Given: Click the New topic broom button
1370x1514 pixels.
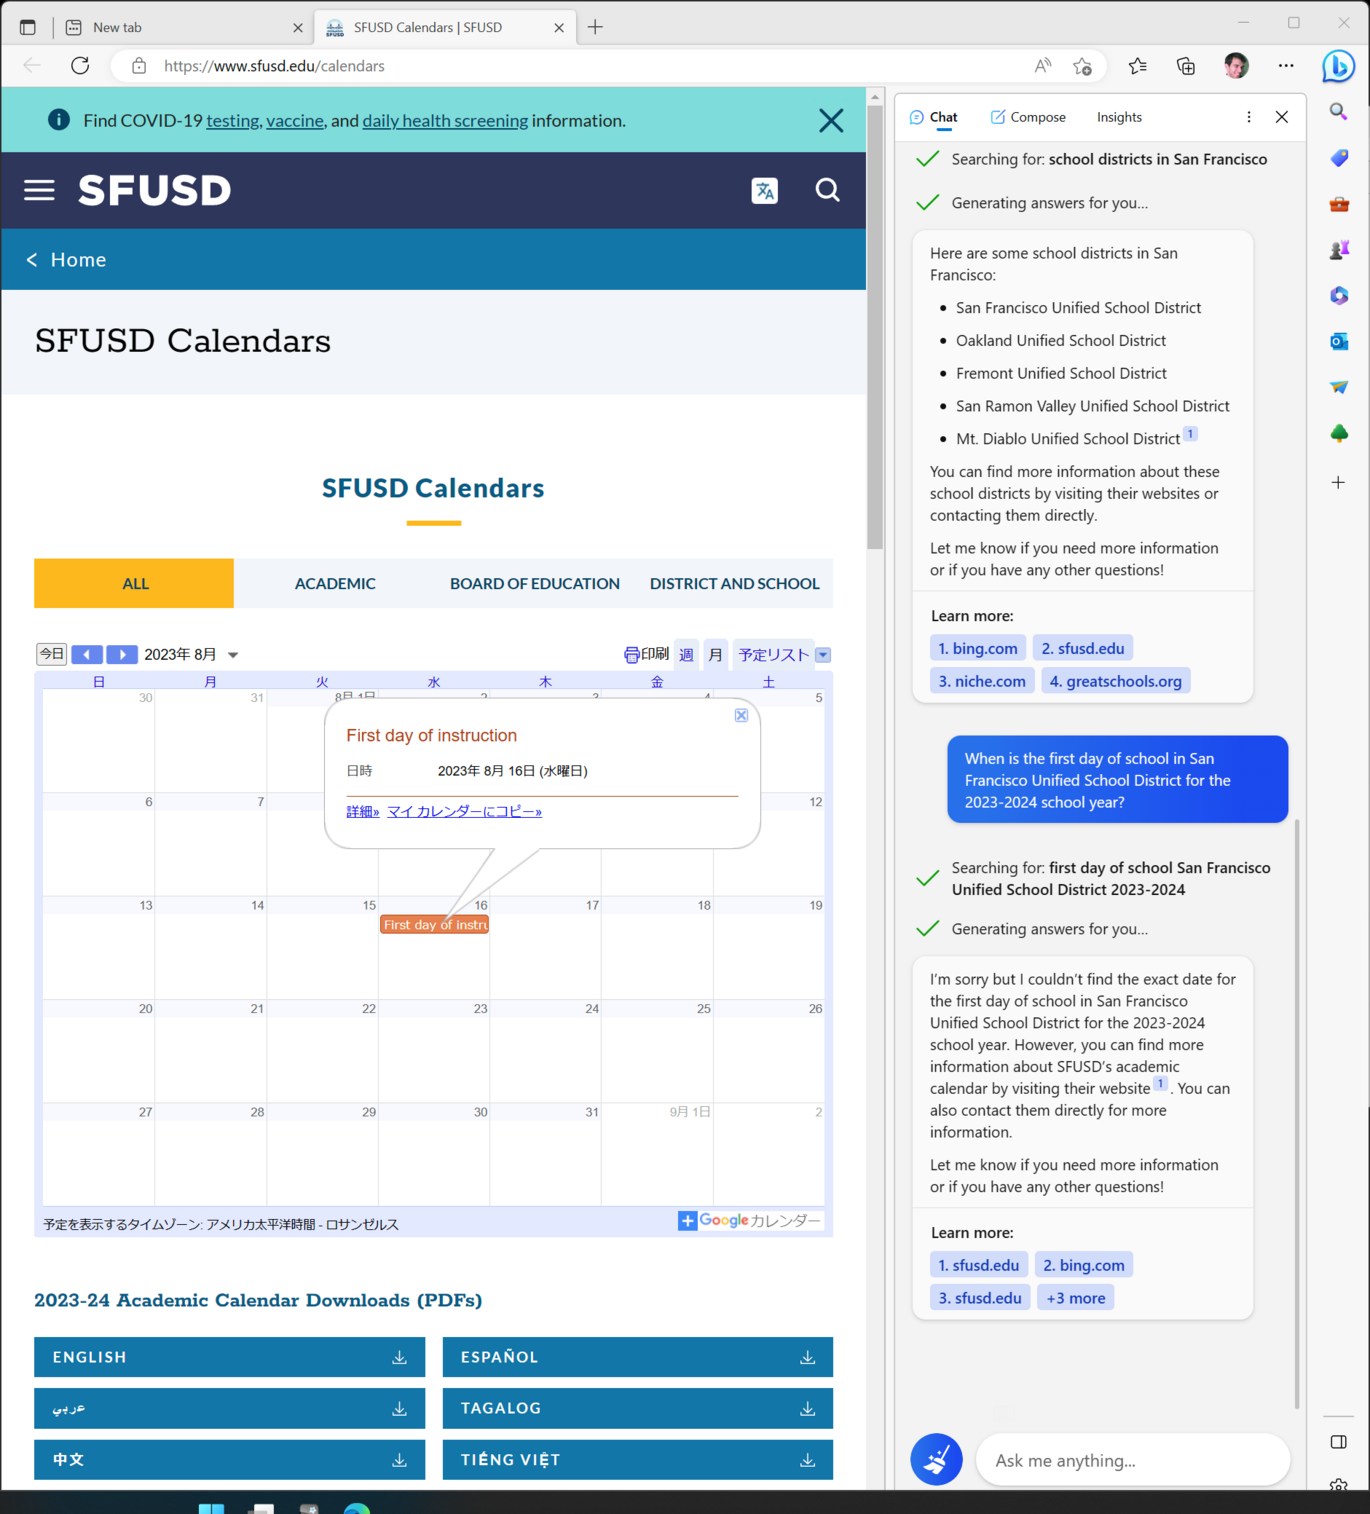Looking at the screenshot, I should tap(936, 1460).
